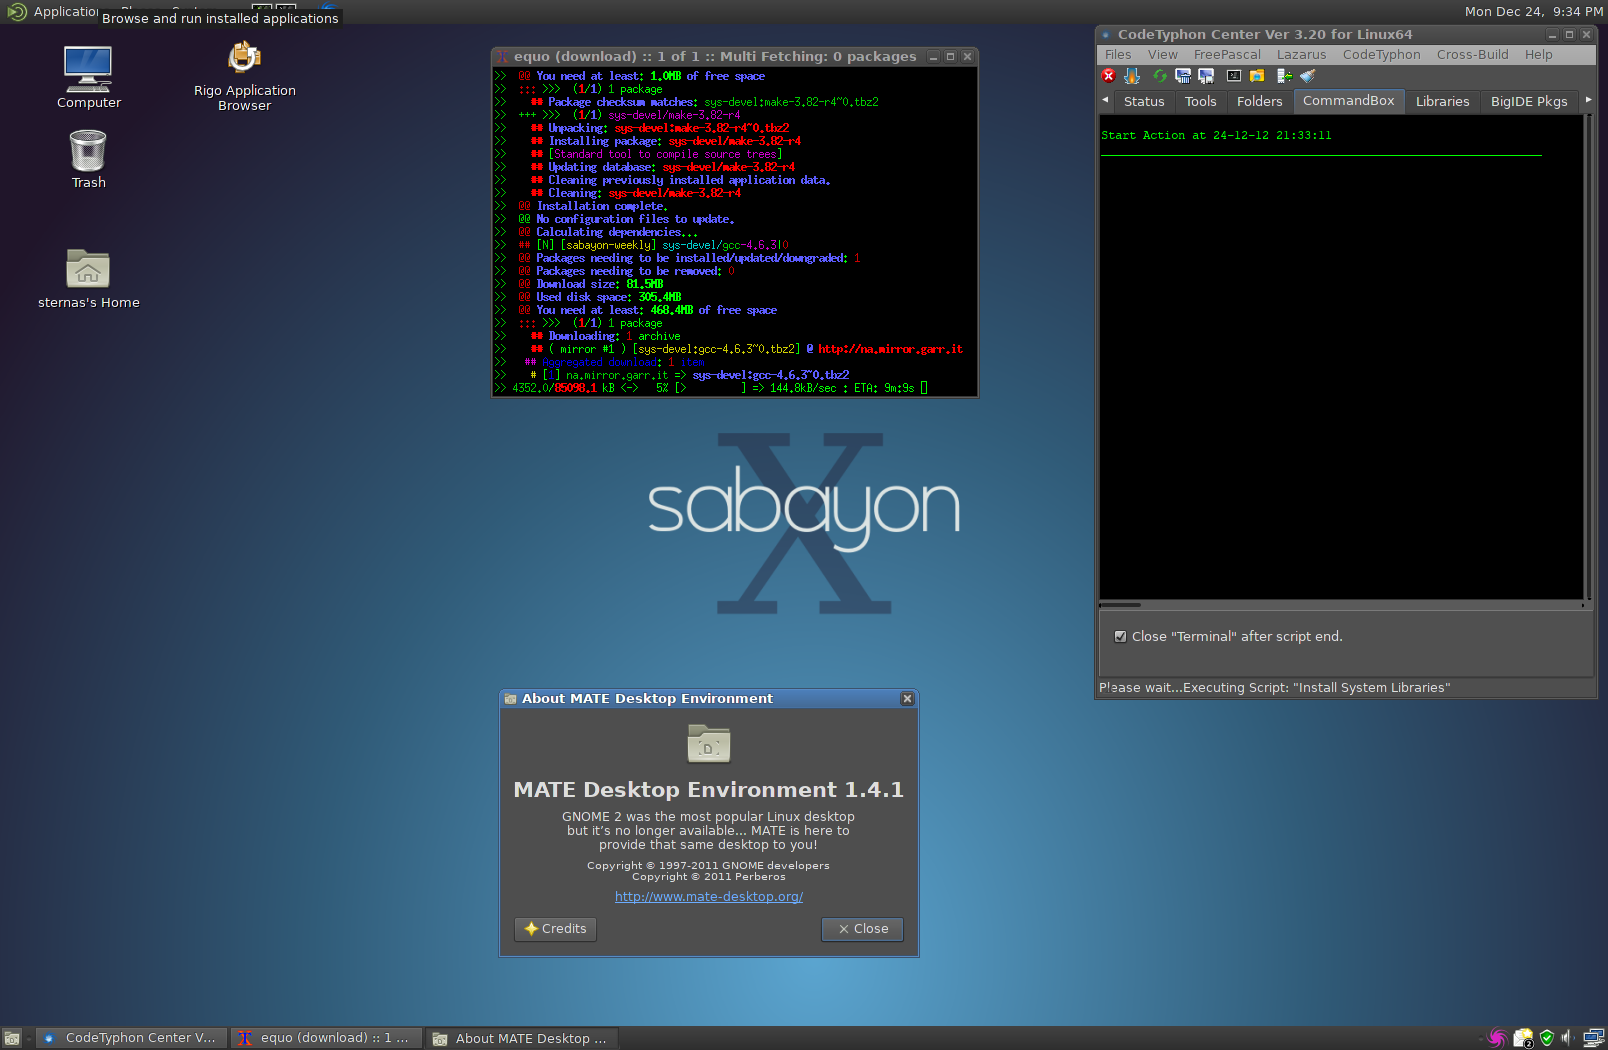Open the mail notifications tray icon
The width and height of the screenshot is (1608, 1050).
[1523, 1038]
